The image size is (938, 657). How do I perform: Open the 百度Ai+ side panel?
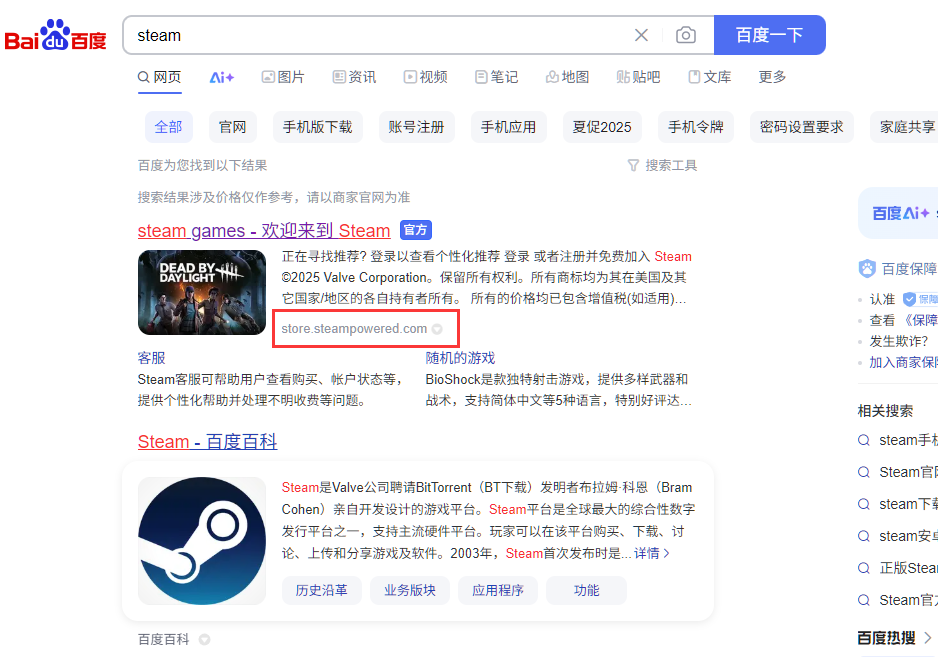click(x=898, y=213)
